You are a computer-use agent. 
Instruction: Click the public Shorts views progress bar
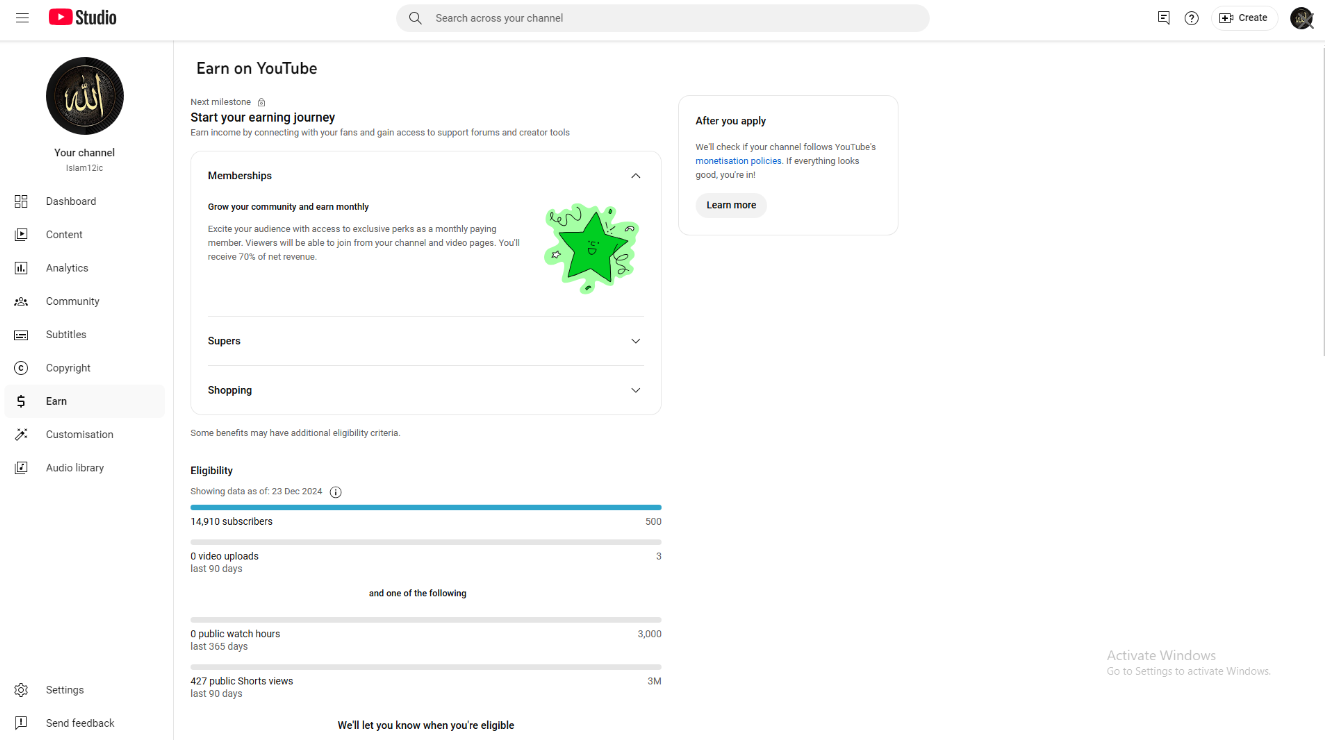click(426, 667)
